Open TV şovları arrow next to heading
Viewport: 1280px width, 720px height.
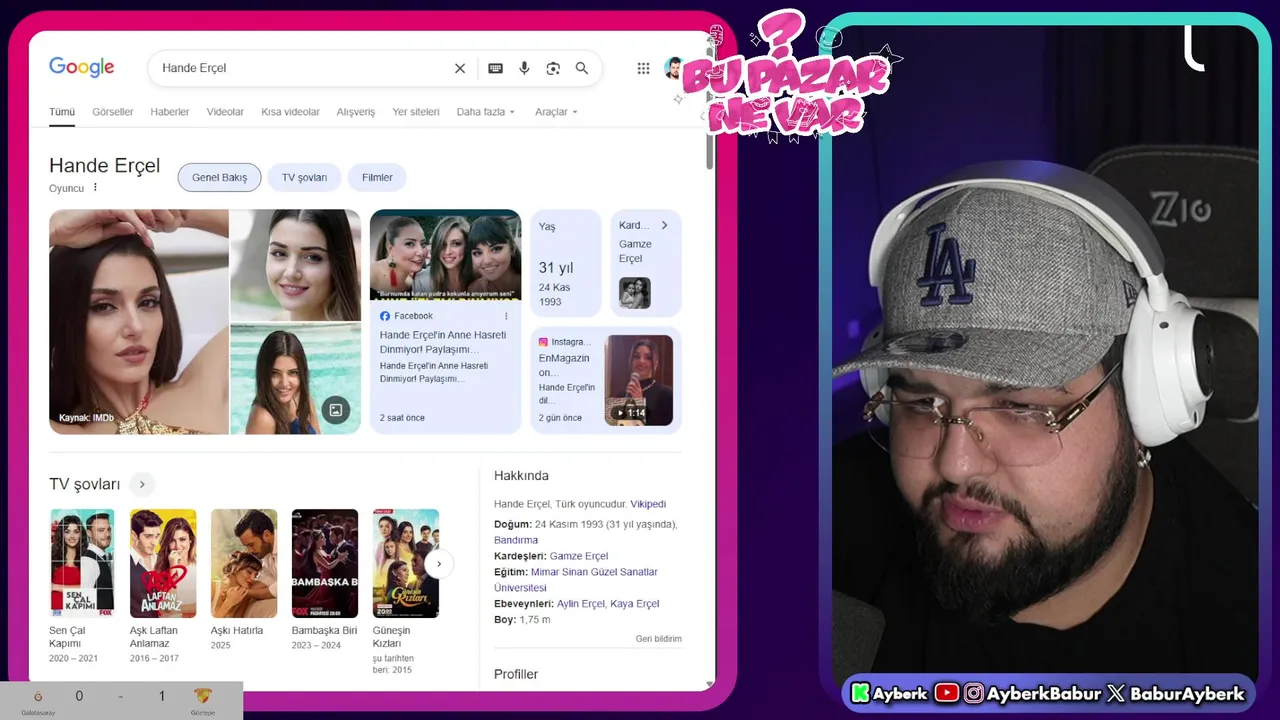(x=142, y=484)
